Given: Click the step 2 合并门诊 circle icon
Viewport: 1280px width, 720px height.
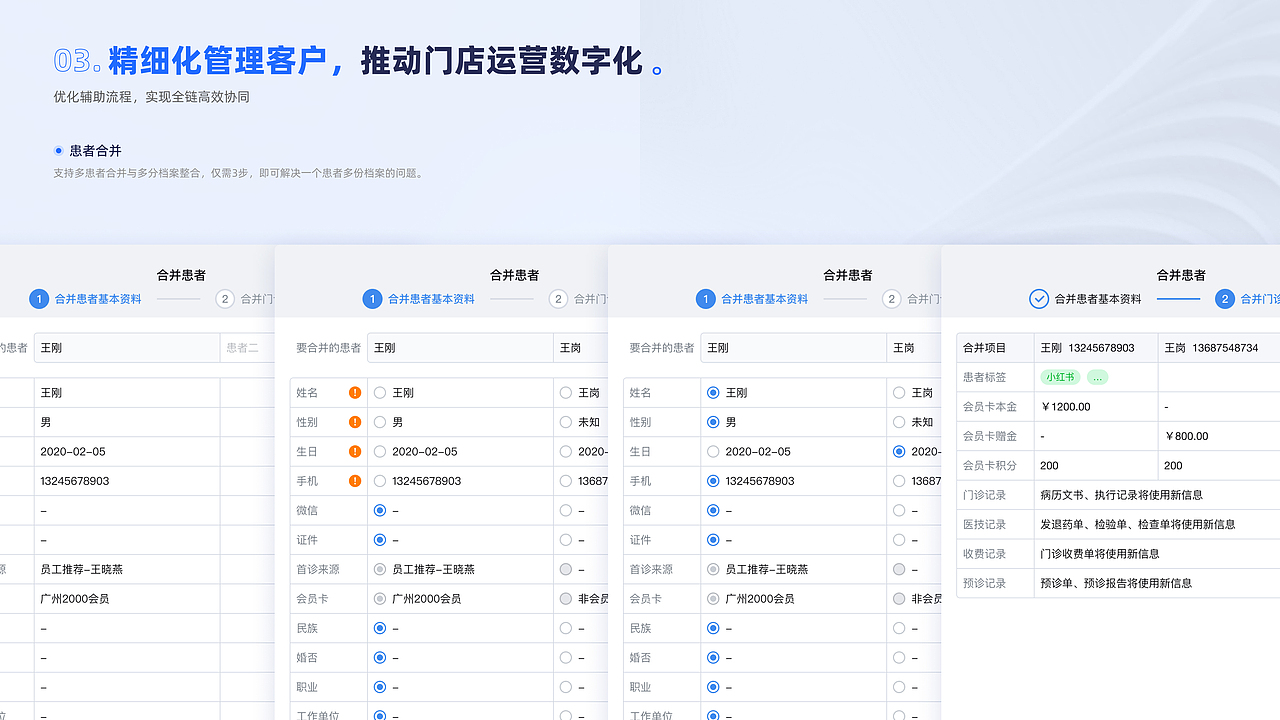Looking at the screenshot, I should tap(1225, 299).
